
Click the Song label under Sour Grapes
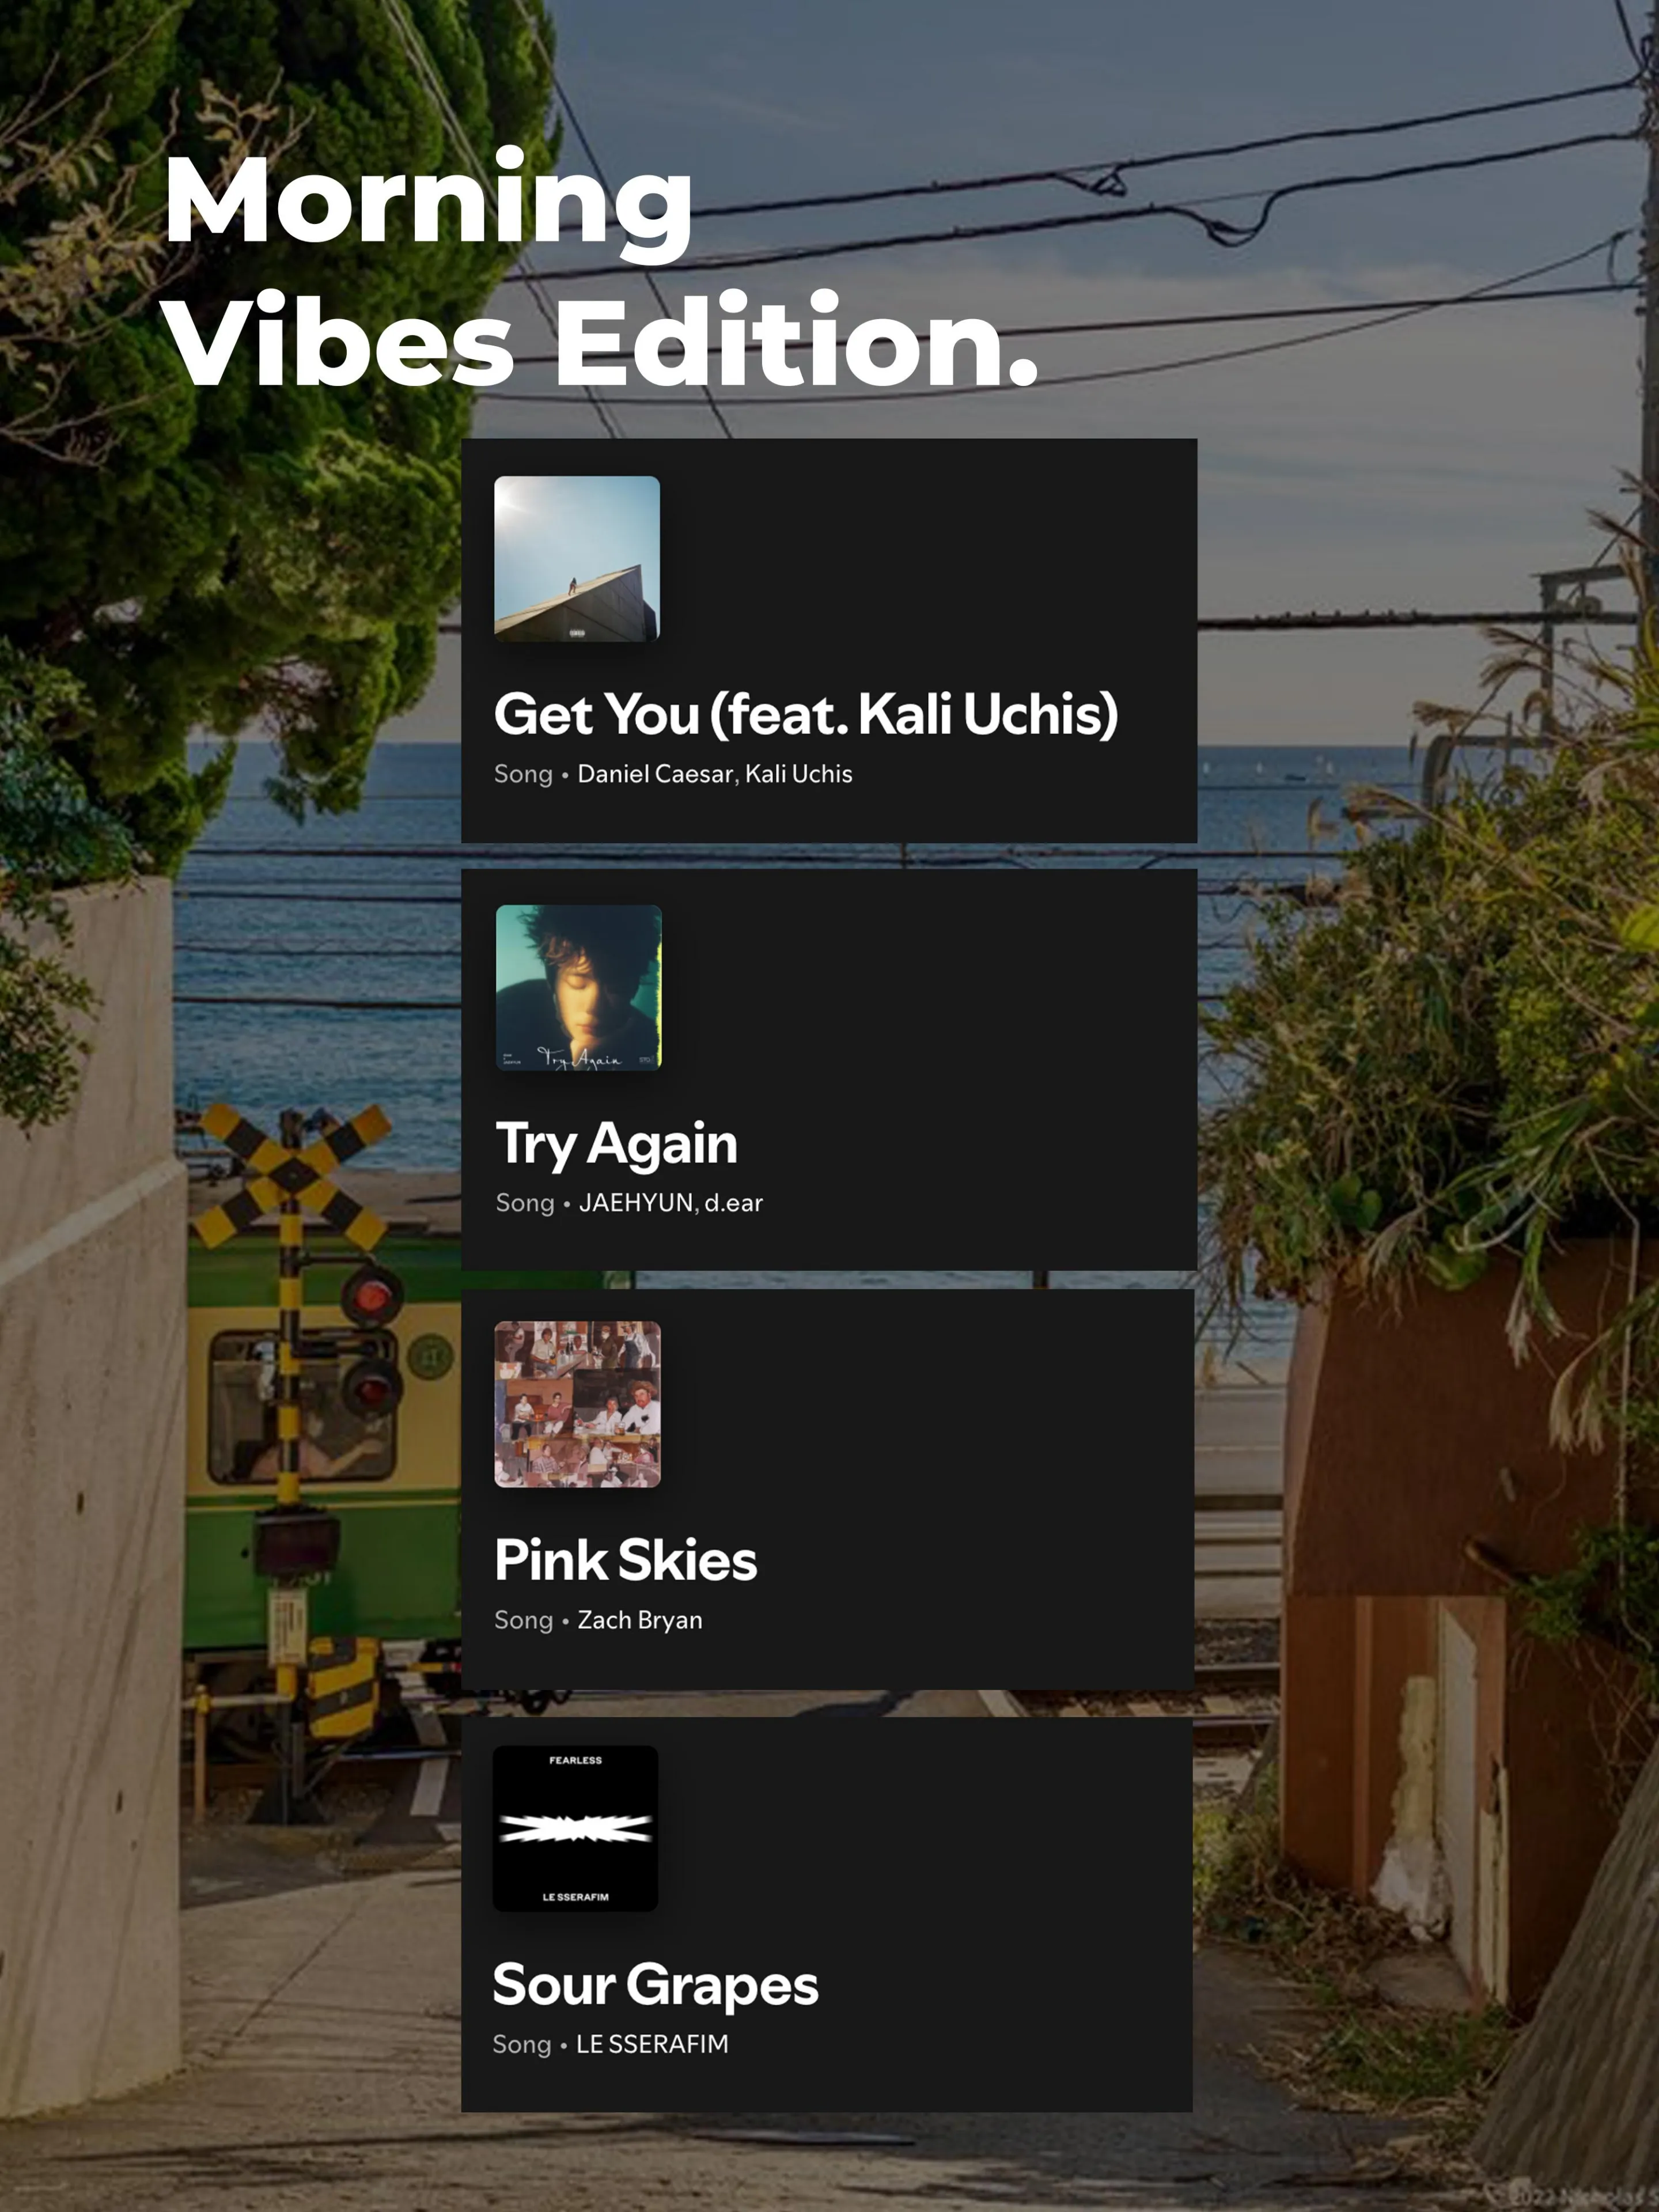(522, 2044)
